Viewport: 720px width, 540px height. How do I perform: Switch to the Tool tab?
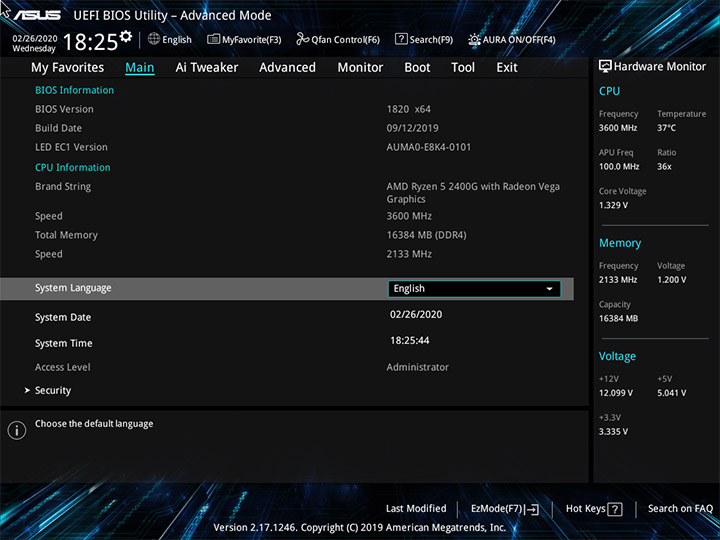(x=463, y=68)
